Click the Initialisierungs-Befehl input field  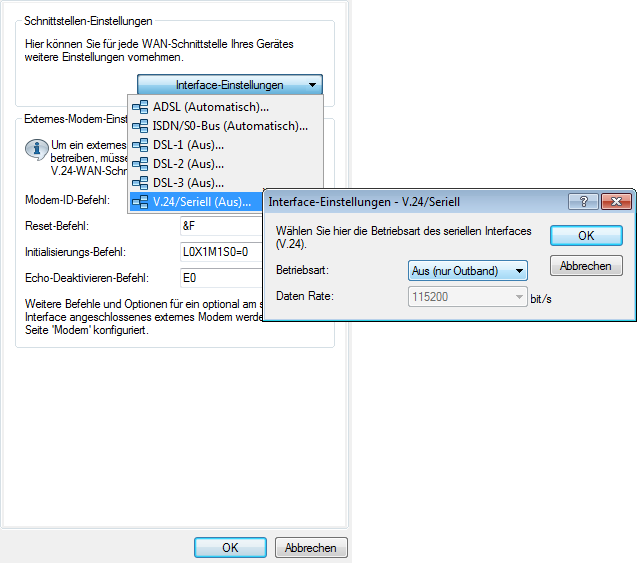click(x=220, y=251)
